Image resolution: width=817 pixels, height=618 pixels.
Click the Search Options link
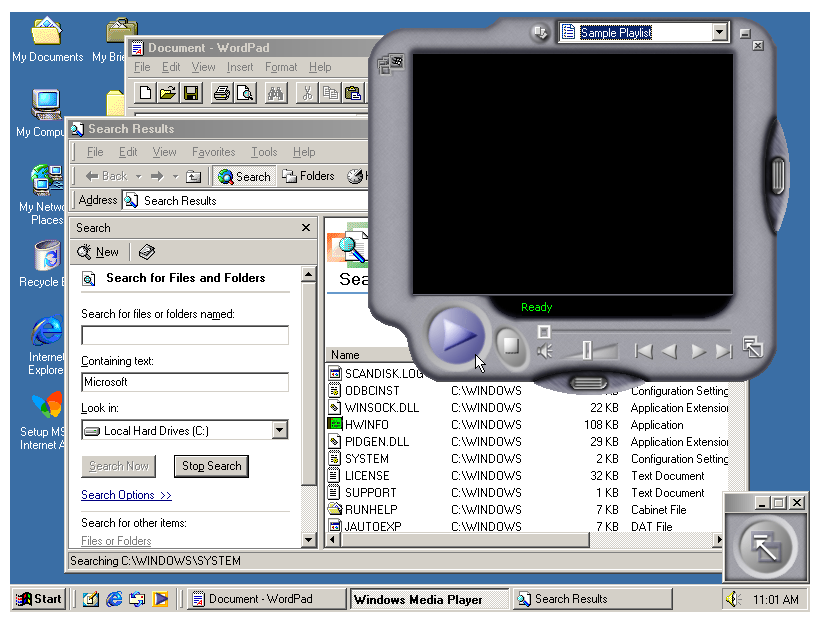click(x=126, y=495)
